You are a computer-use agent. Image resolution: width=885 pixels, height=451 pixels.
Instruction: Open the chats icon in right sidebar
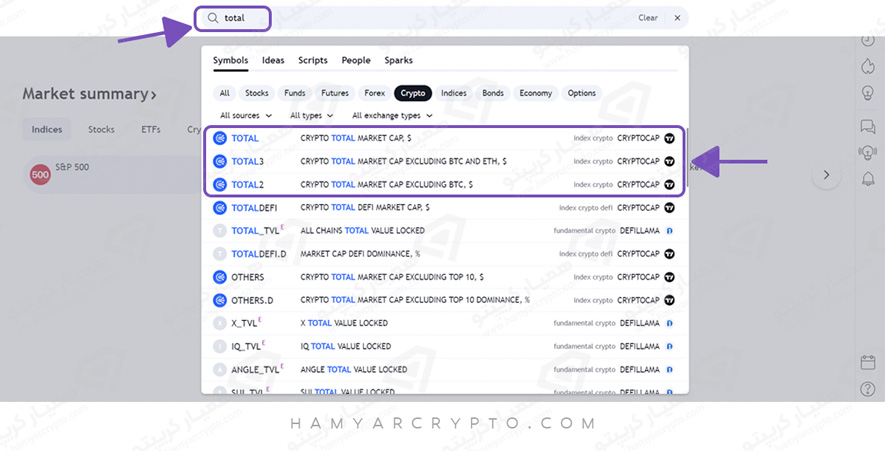point(868,126)
